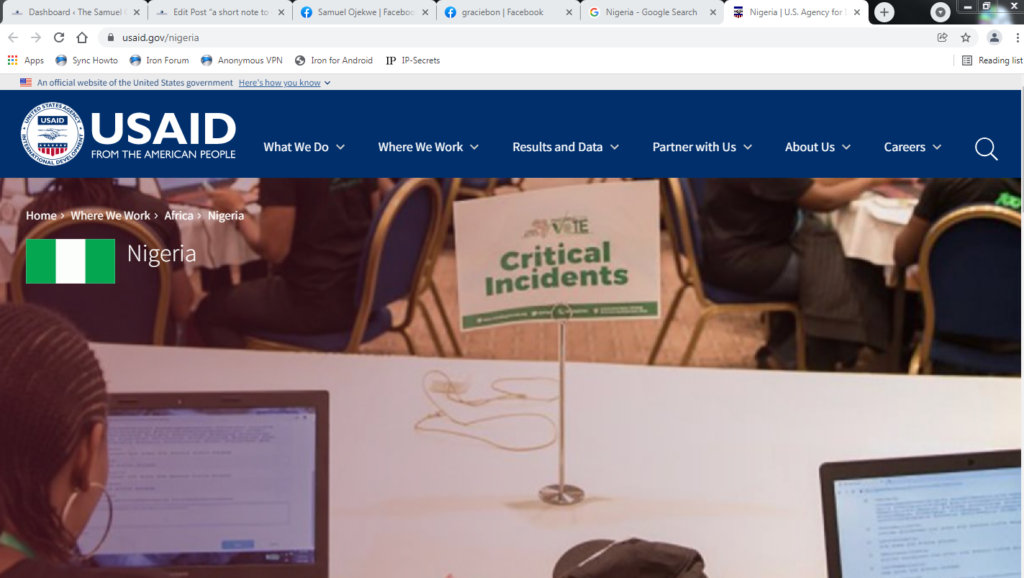Open IP-Secrets bookmark
The image size is (1024, 578).
coord(413,60)
